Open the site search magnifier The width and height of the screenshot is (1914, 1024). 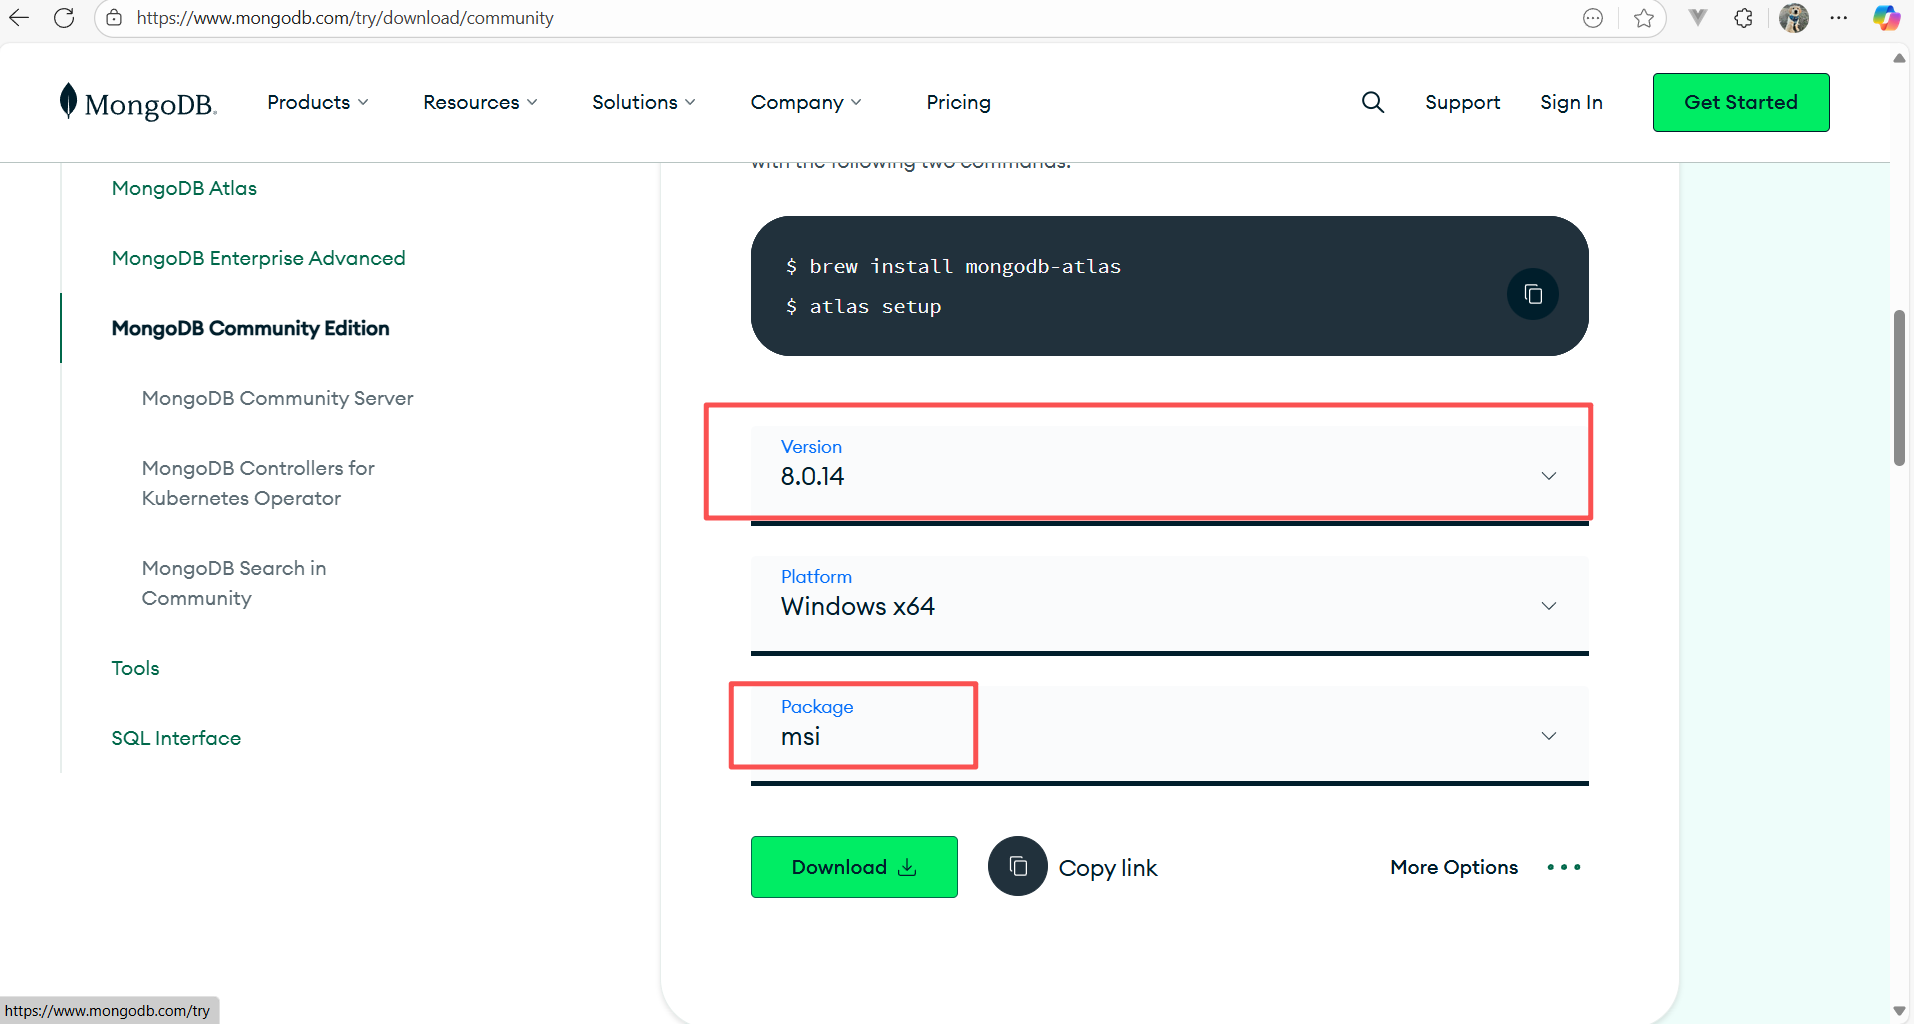1371,102
